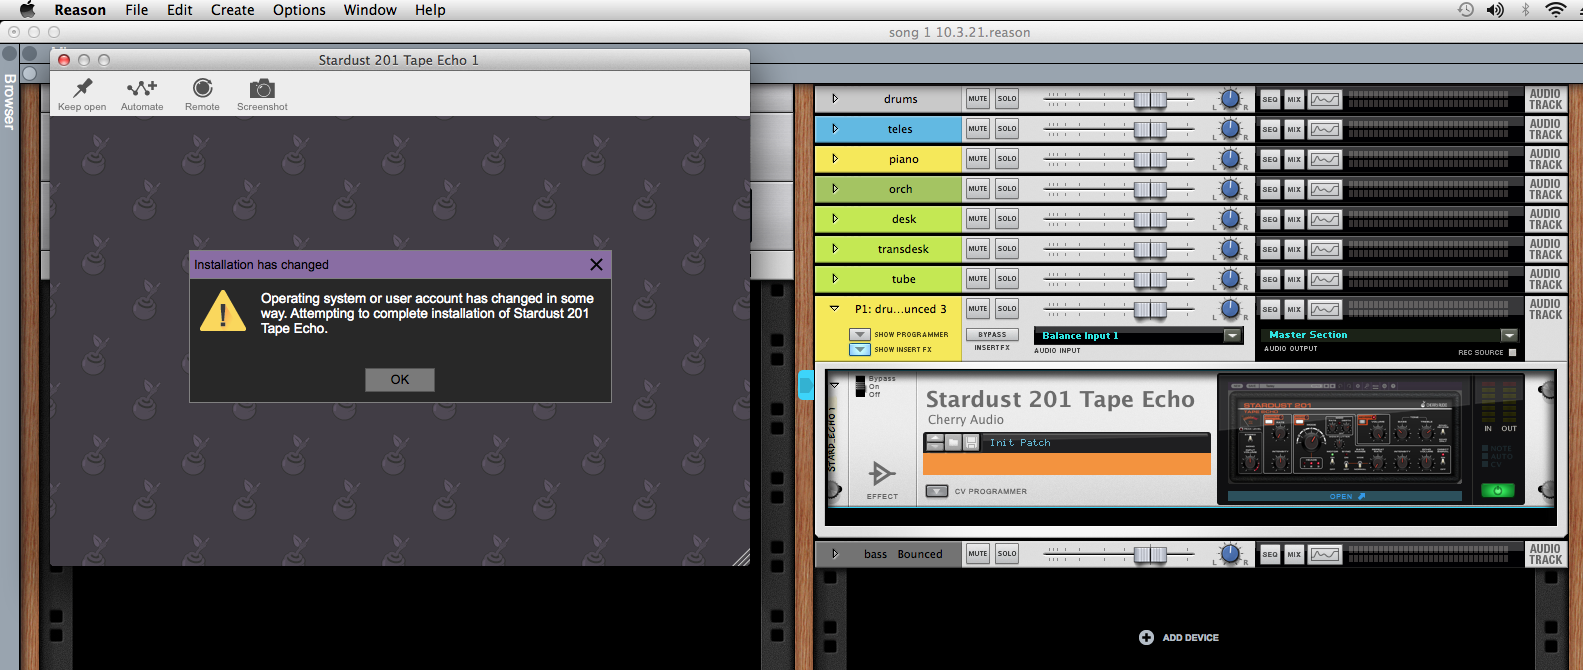Click the Bypass Insert FX button
The image size is (1583, 670).
coord(992,335)
